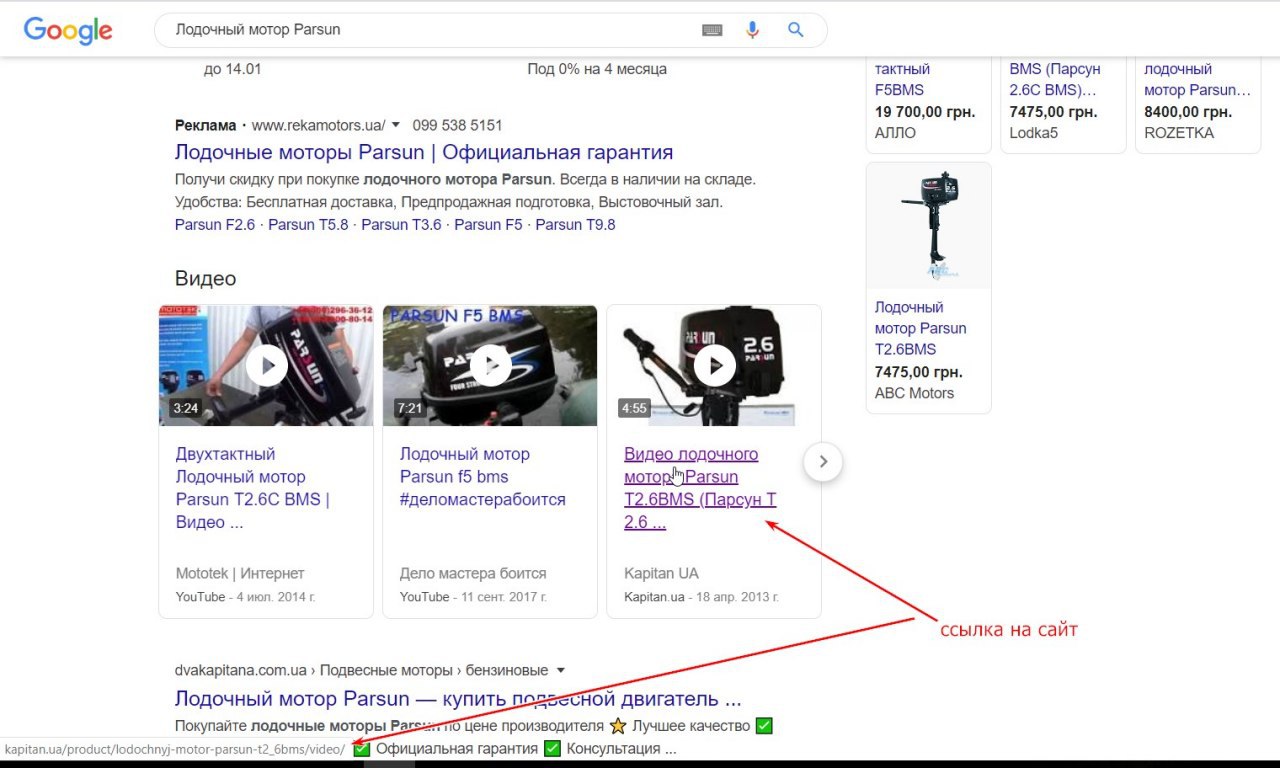
Task: Show next videos with carousel arrow
Action: [x=823, y=462]
